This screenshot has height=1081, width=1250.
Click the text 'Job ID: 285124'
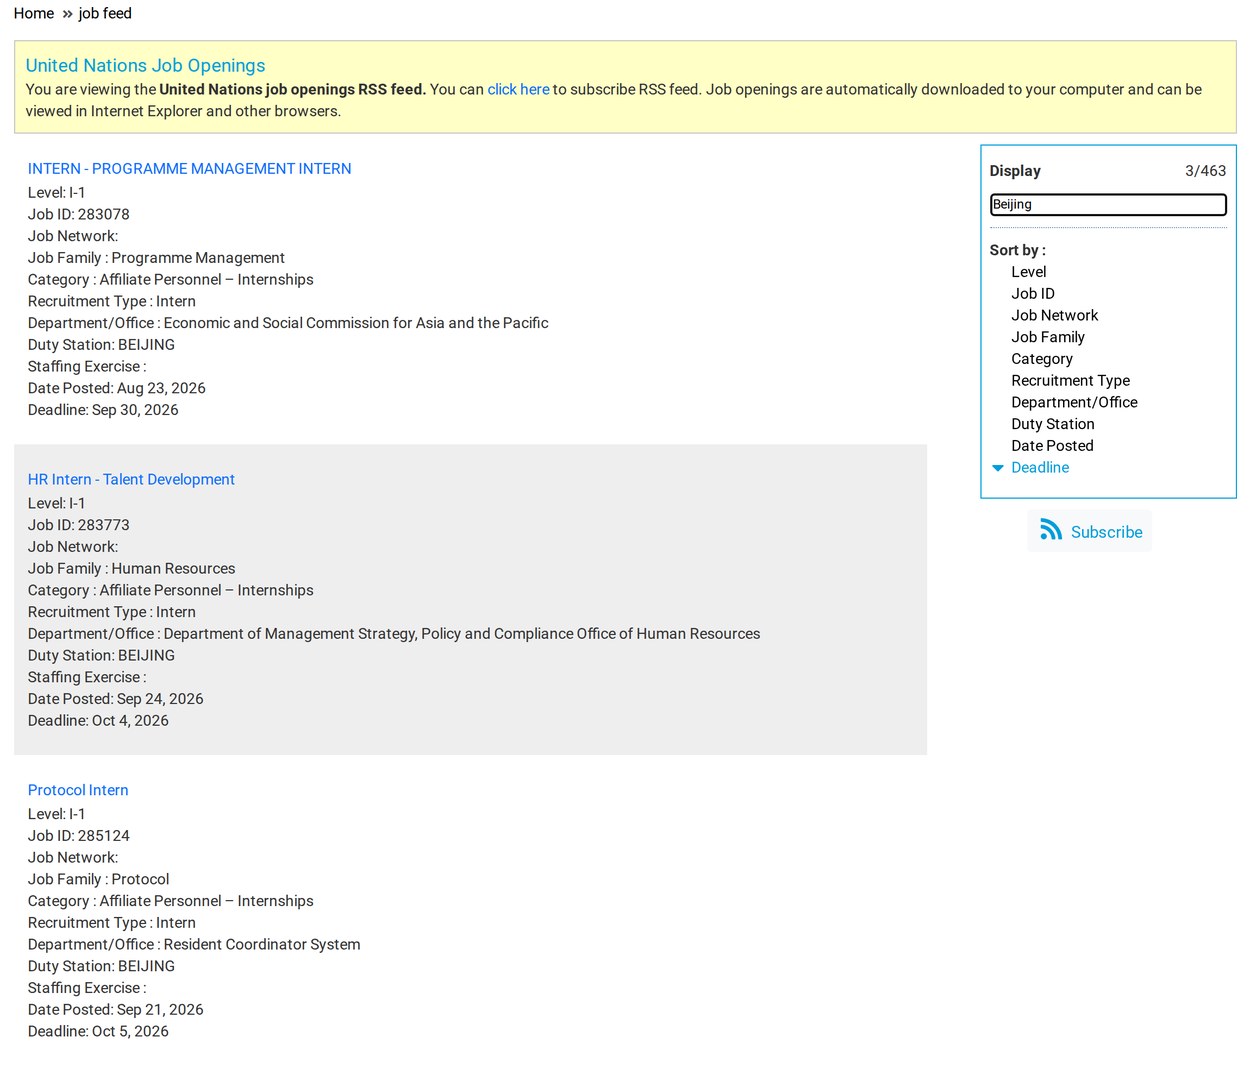click(x=79, y=836)
